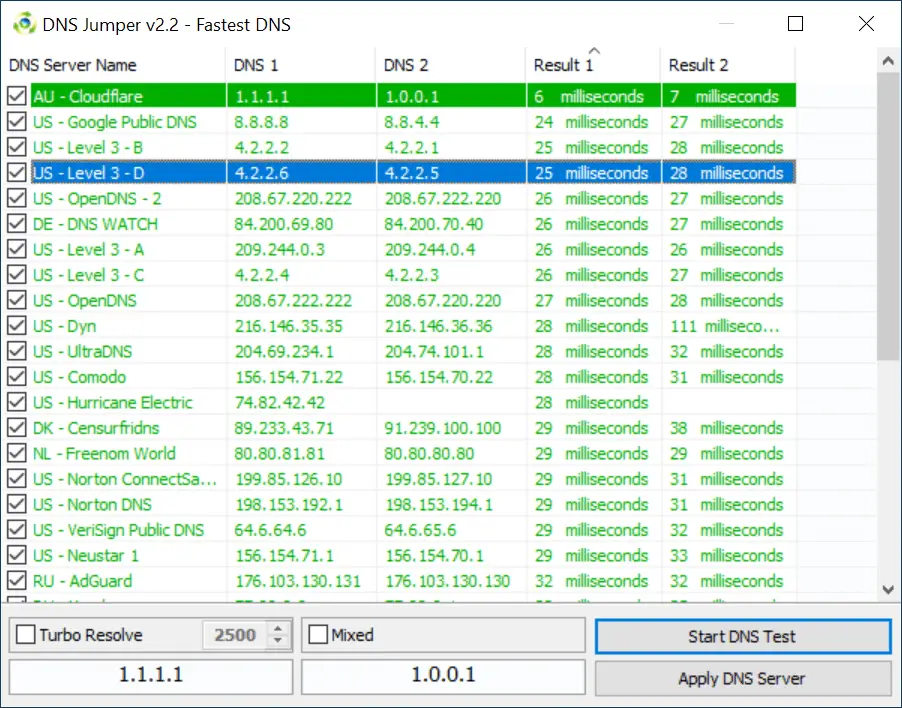Toggle the DE - DNS WATCH checkbox
The height and width of the screenshot is (708, 902).
coord(17,224)
